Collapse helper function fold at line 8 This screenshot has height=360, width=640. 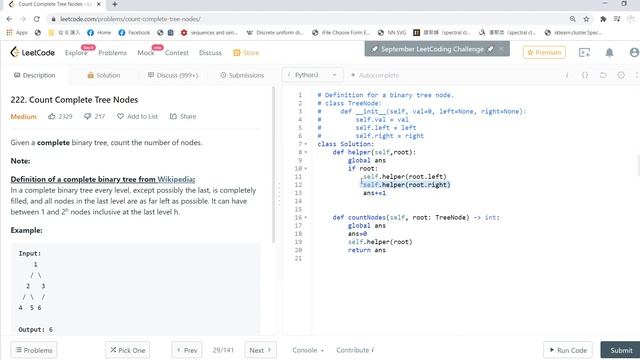pyautogui.click(x=306, y=152)
